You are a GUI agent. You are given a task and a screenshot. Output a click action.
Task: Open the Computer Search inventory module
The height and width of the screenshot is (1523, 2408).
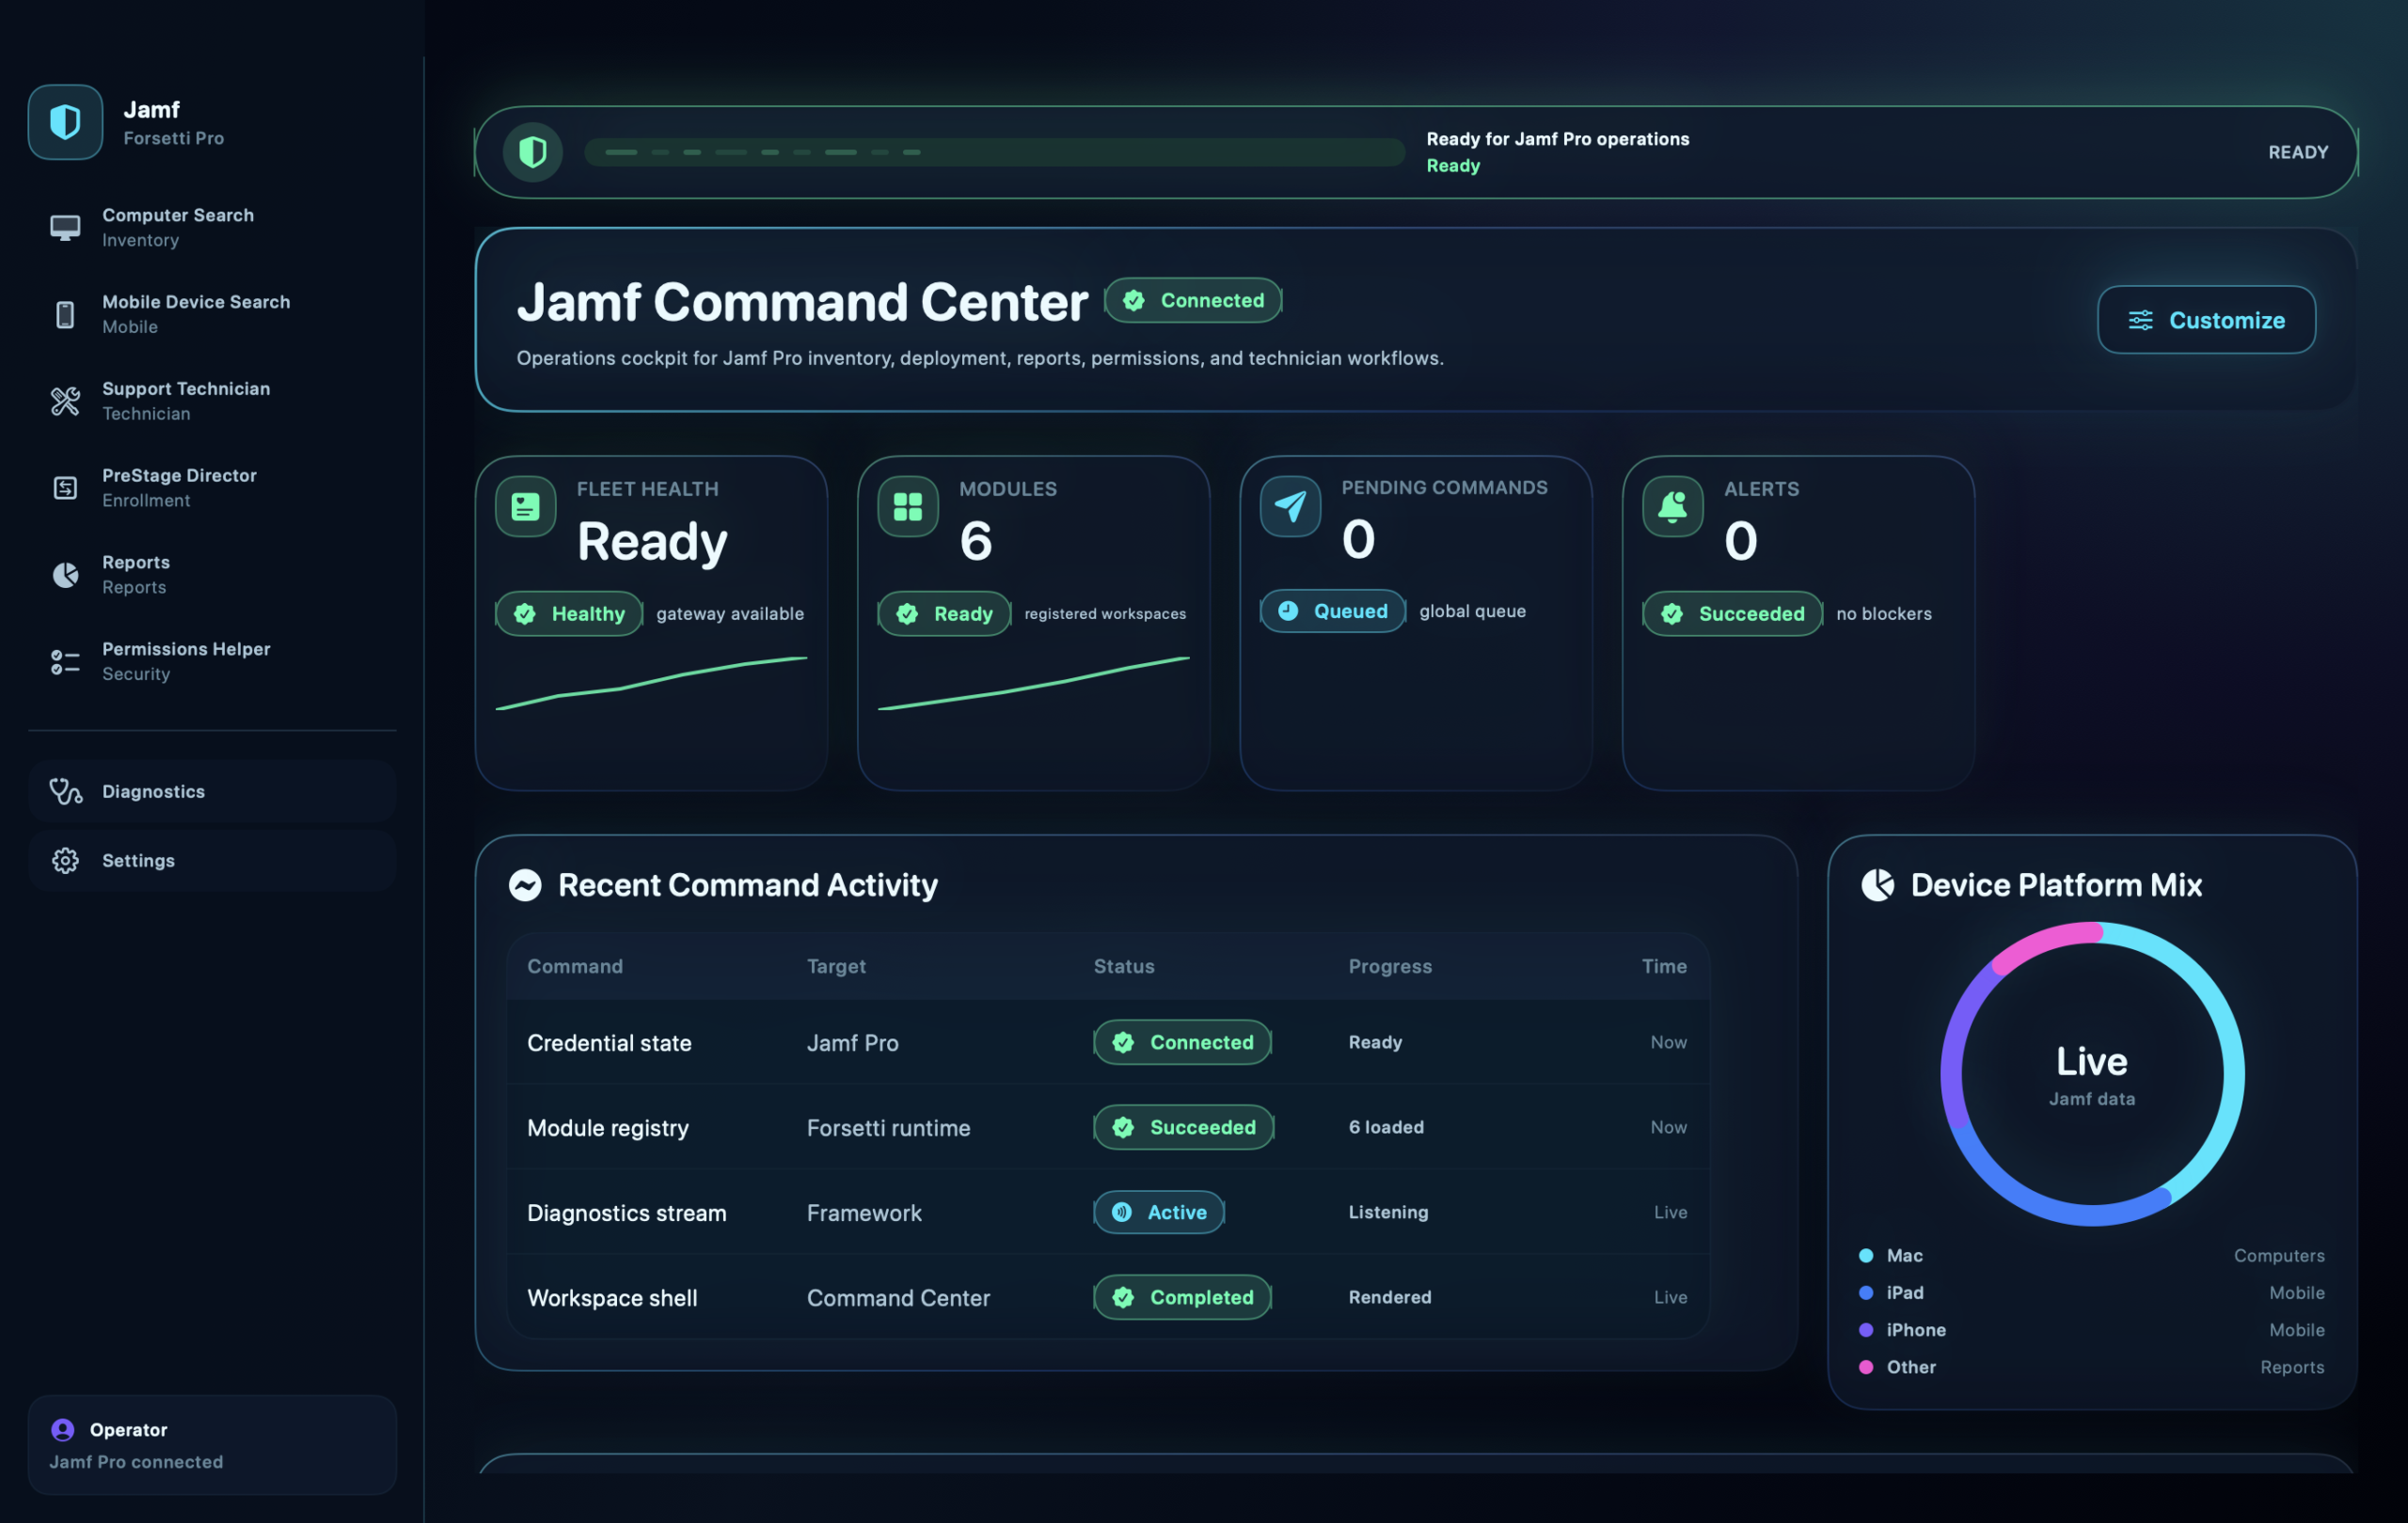pos(212,227)
